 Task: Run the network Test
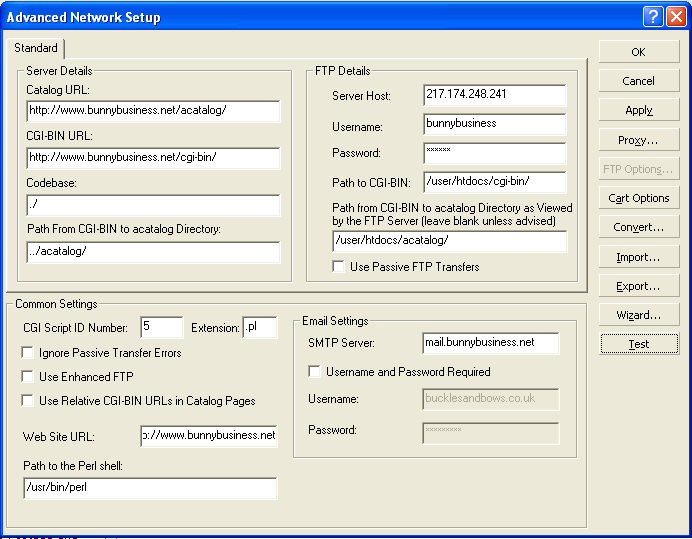pyautogui.click(x=639, y=344)
